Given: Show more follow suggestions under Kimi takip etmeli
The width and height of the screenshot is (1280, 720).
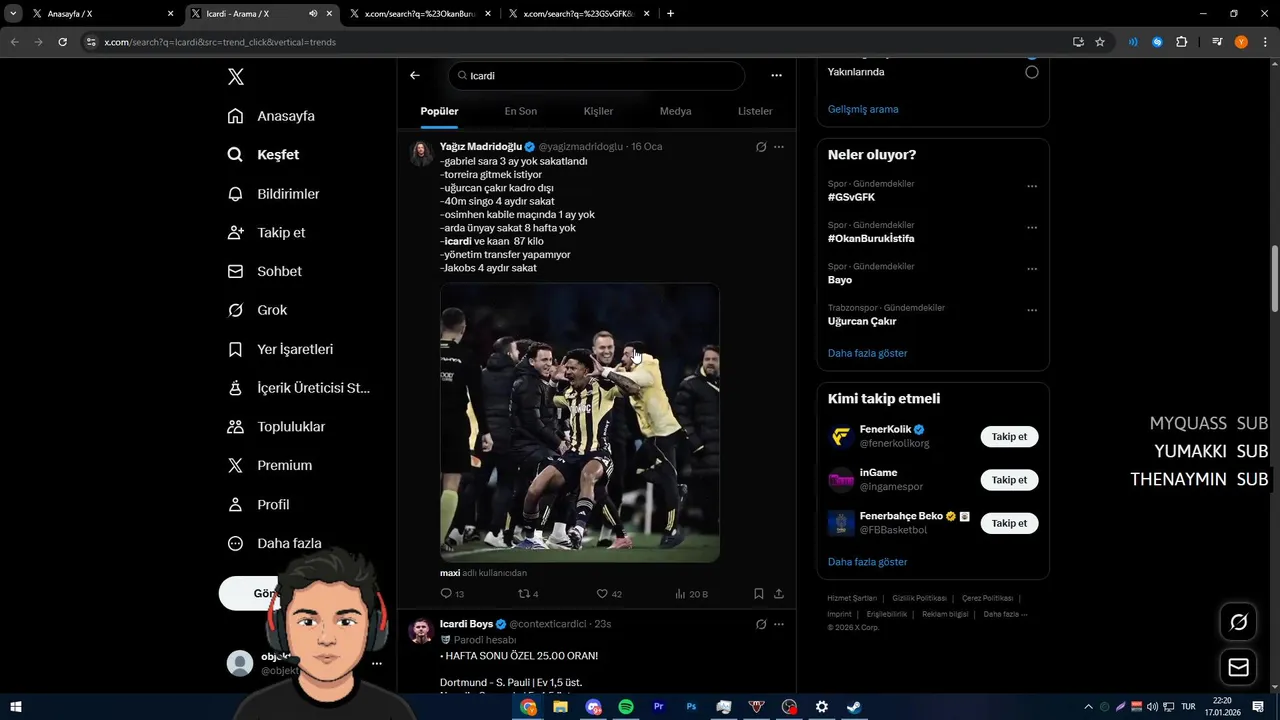Looking at the screenshot, I should pyautogui.click(x=868, y=562).
